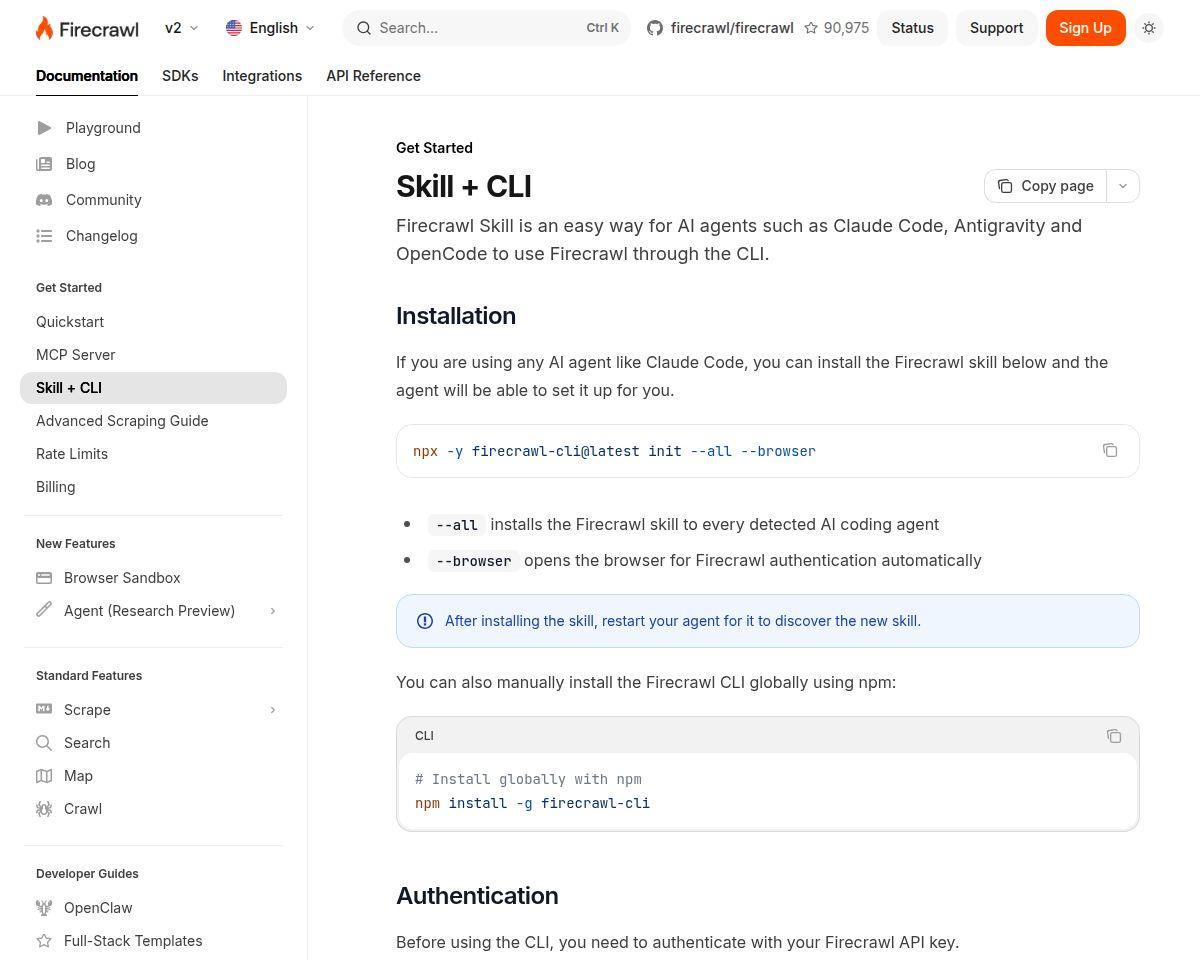Click the orange Sign Up button

click(1085, 28)
